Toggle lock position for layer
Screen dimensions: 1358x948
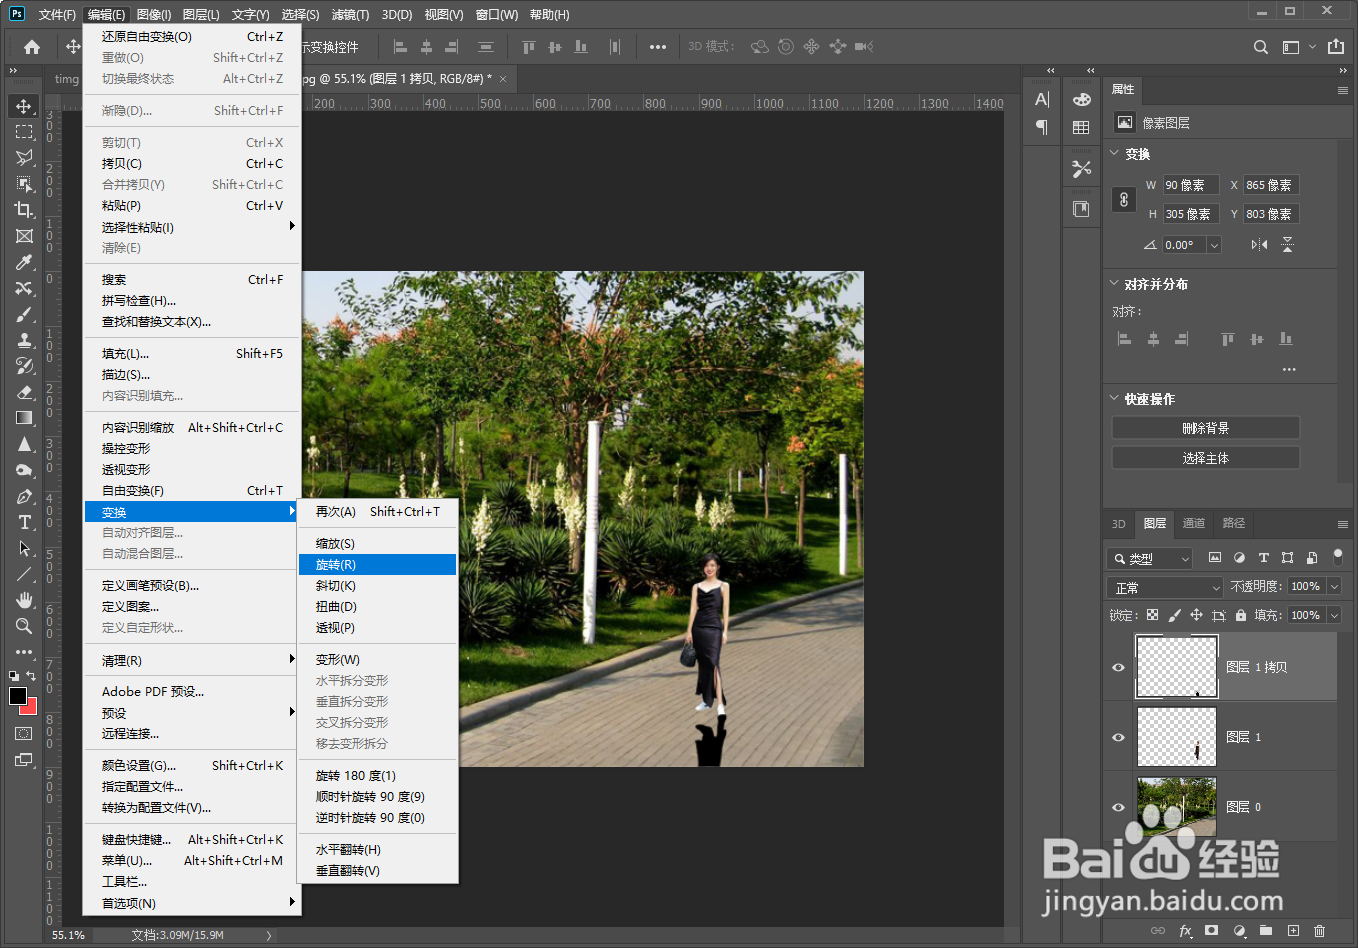tap(1196, 615)
